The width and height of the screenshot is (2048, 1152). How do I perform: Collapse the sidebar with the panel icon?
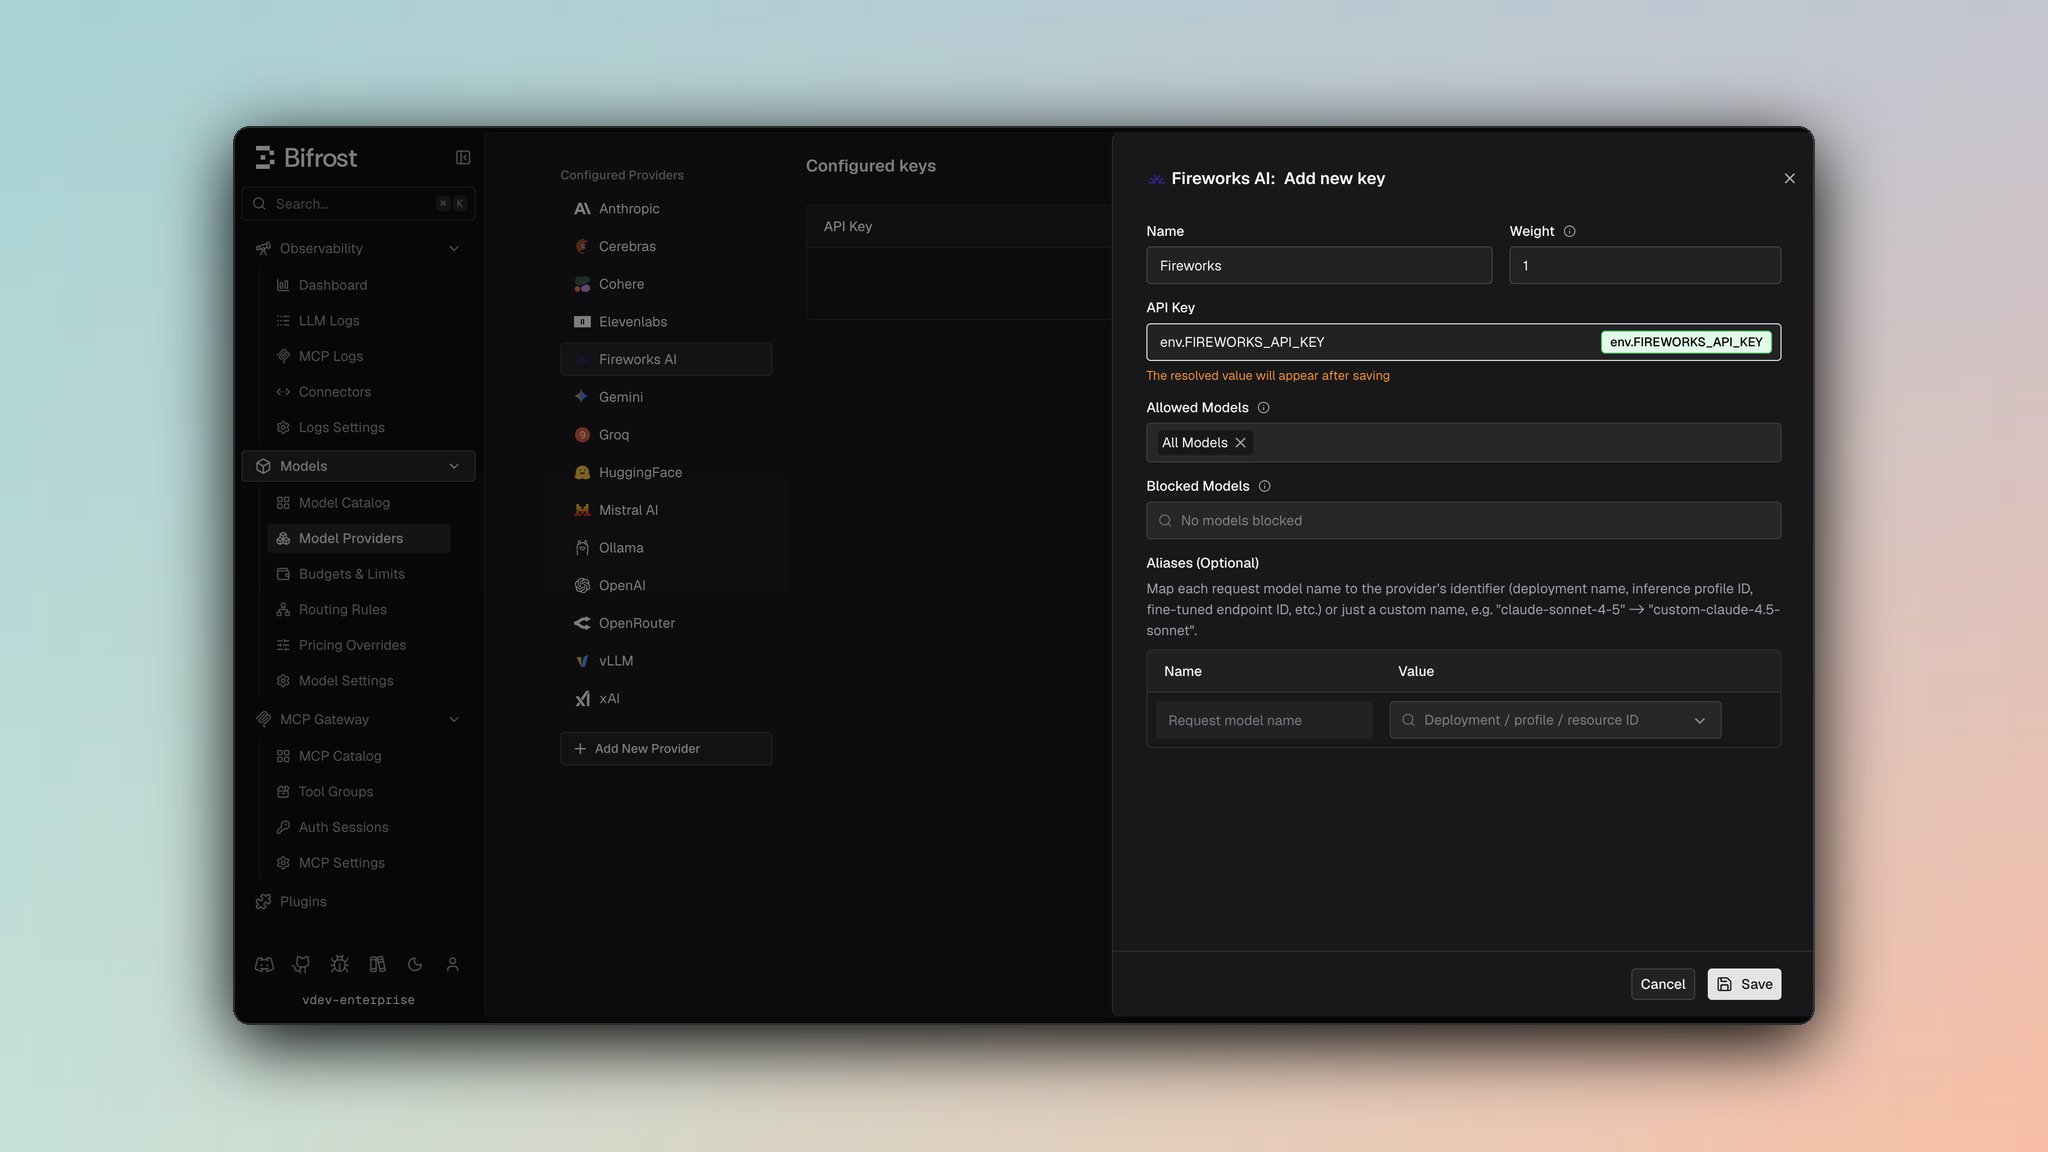coord(463,157)
